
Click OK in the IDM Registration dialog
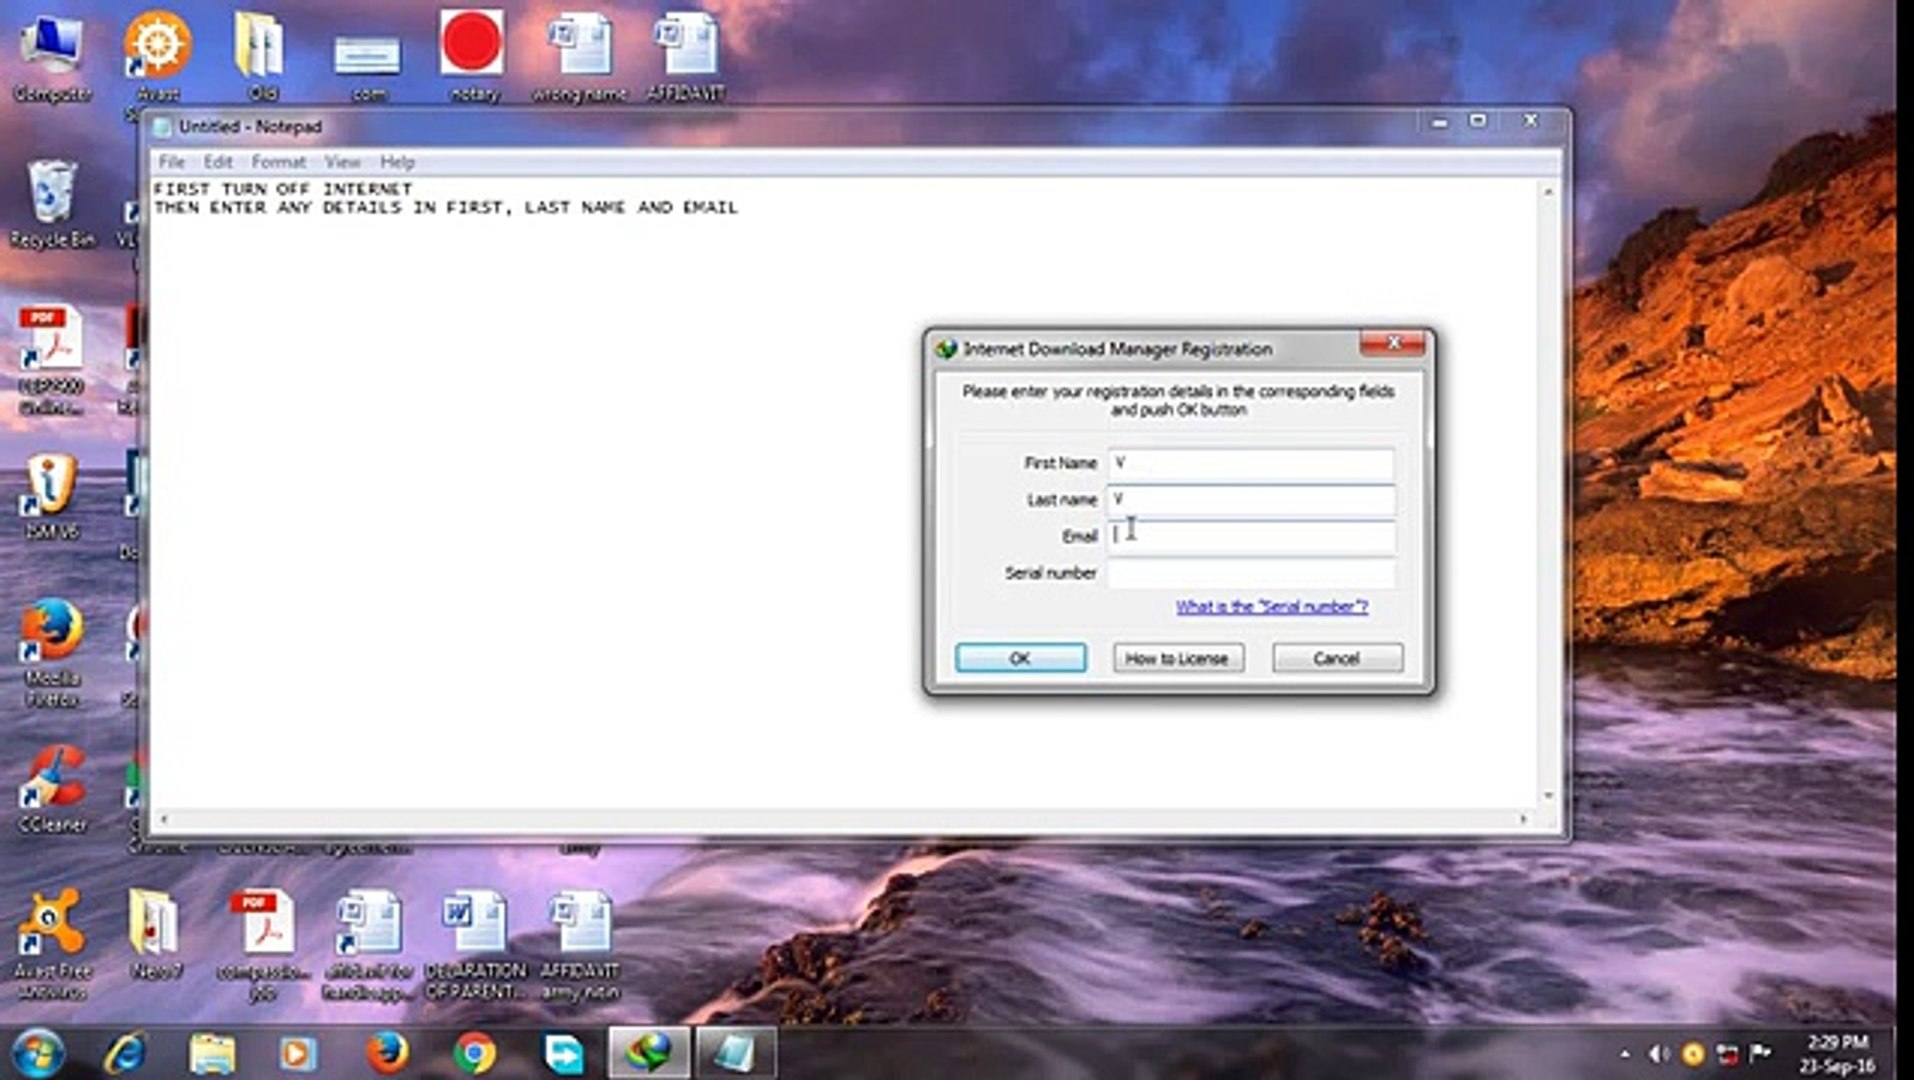1020,658
